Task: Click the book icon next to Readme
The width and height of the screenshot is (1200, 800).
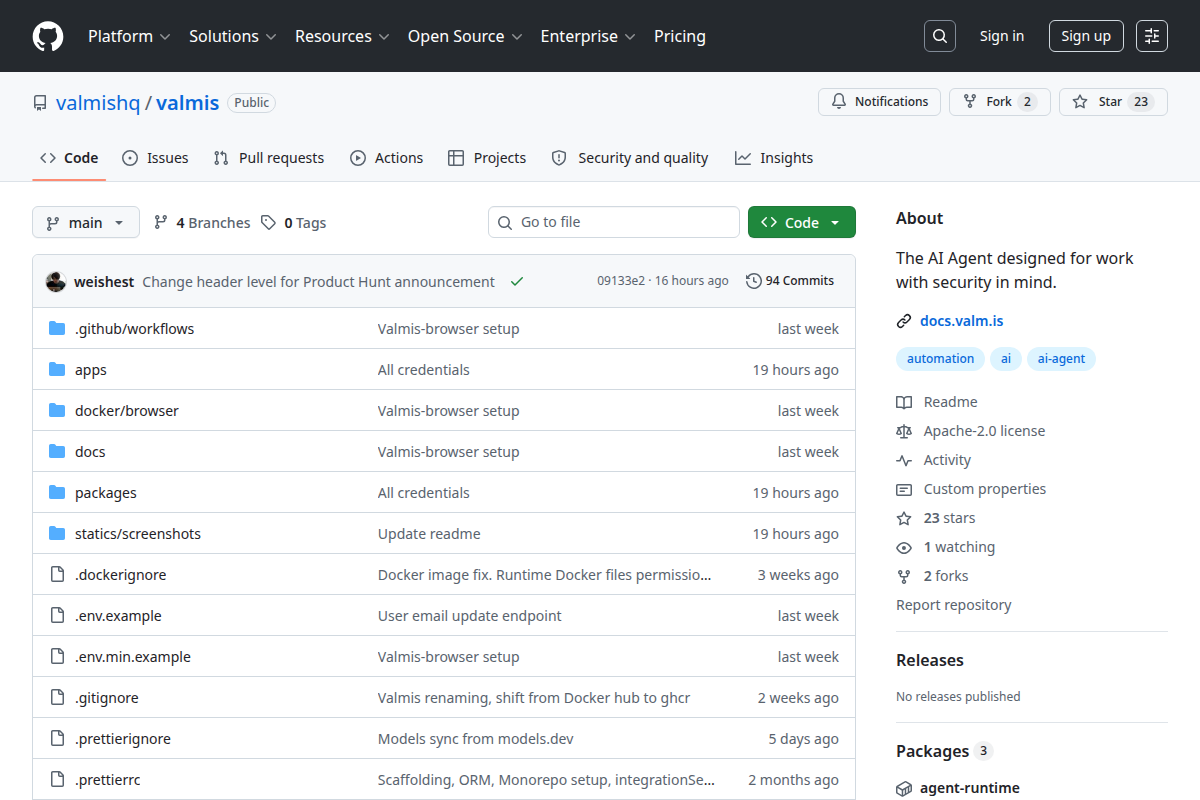Action: click(904, 402)
